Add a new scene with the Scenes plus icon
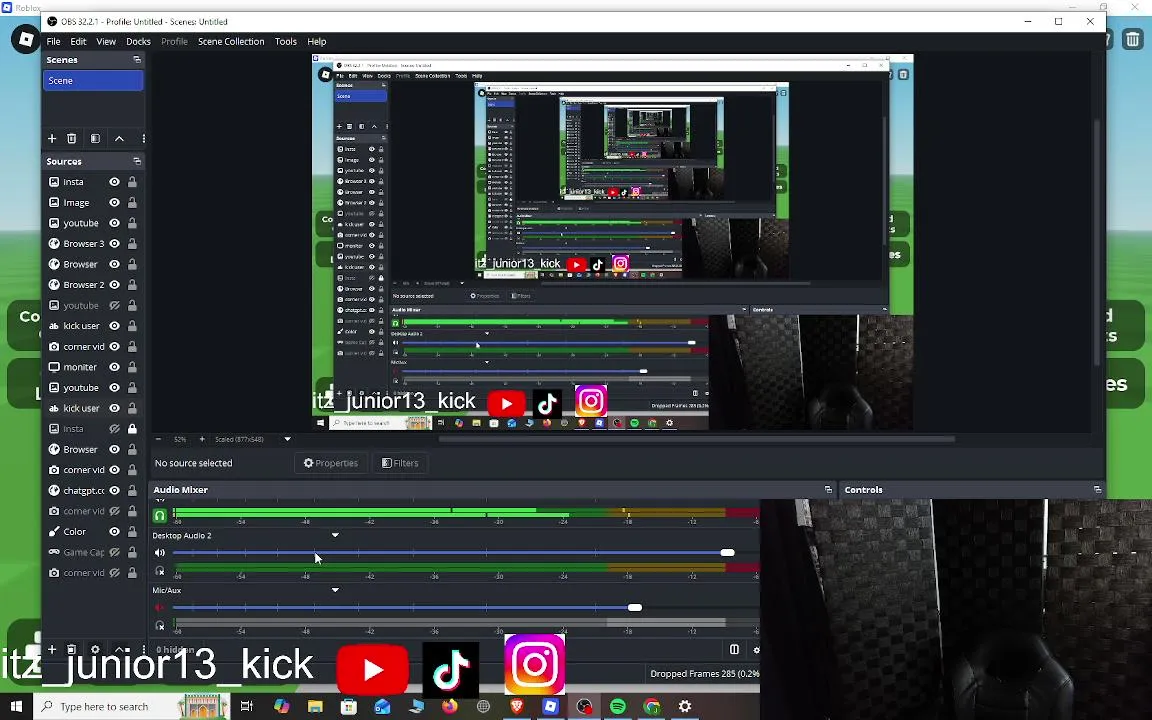This screenshot has width=1152, height=720. tap(51, 138)
